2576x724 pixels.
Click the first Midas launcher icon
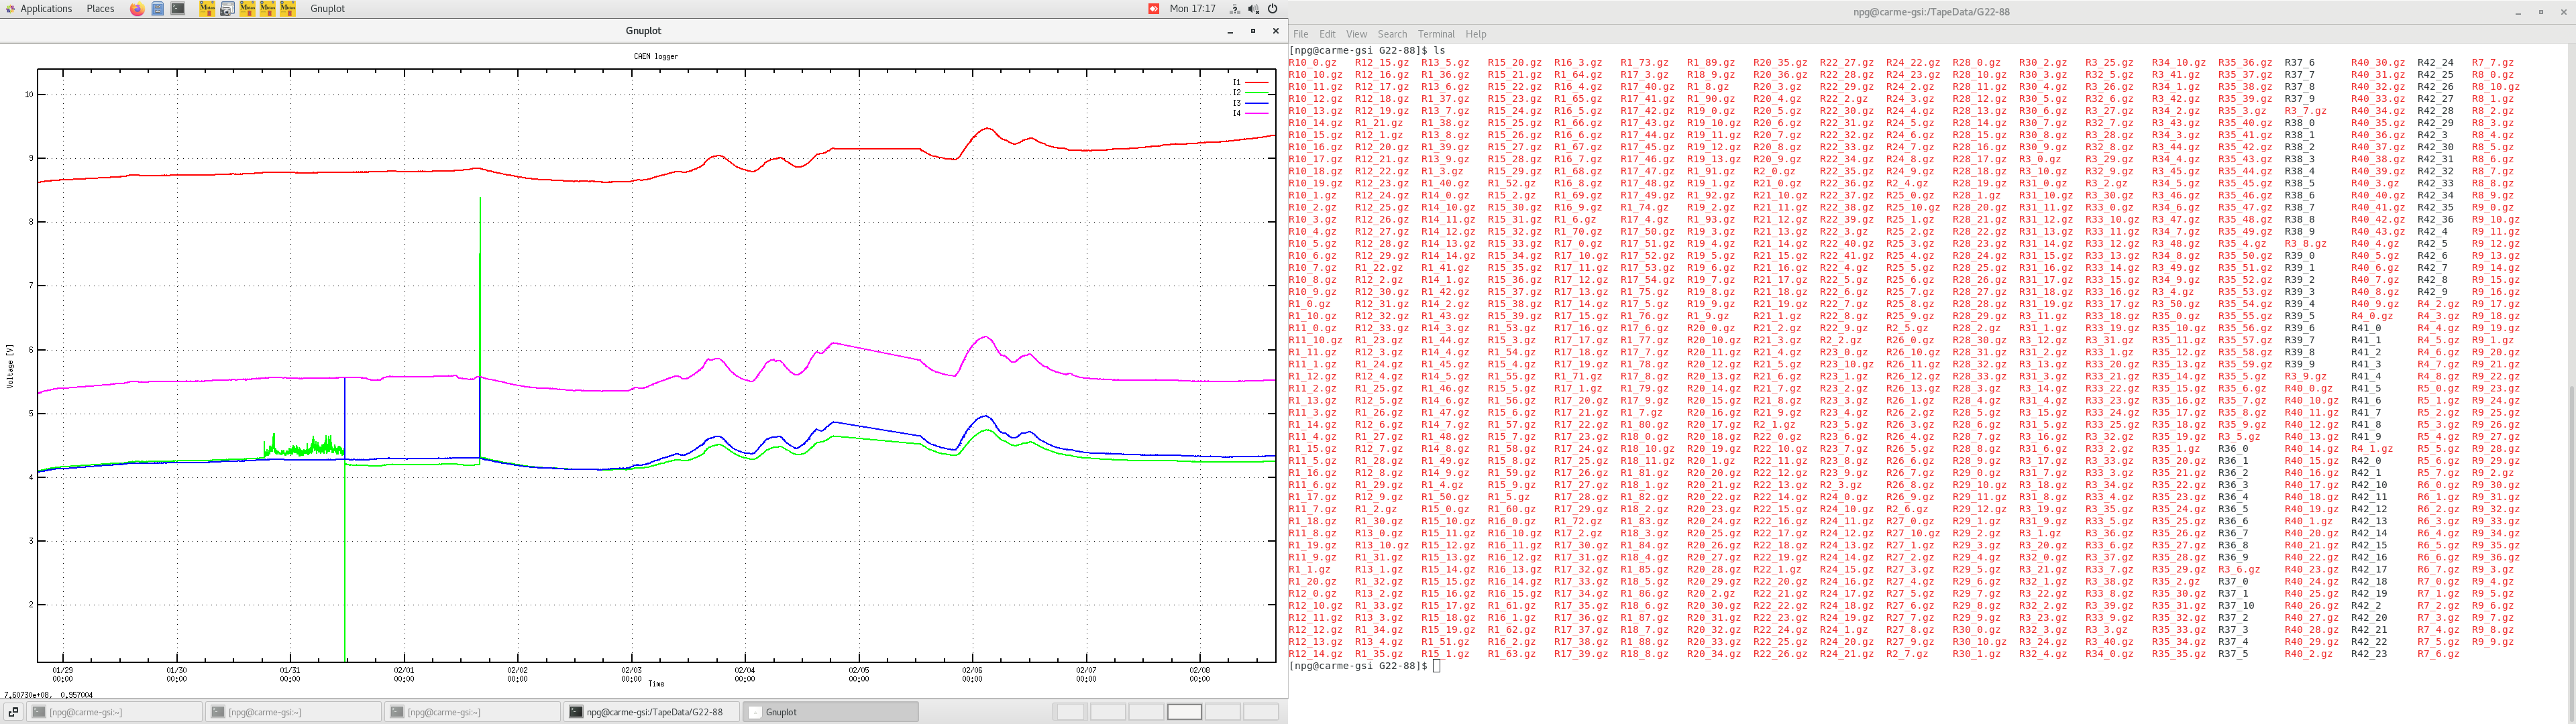(x=207, y=9)
